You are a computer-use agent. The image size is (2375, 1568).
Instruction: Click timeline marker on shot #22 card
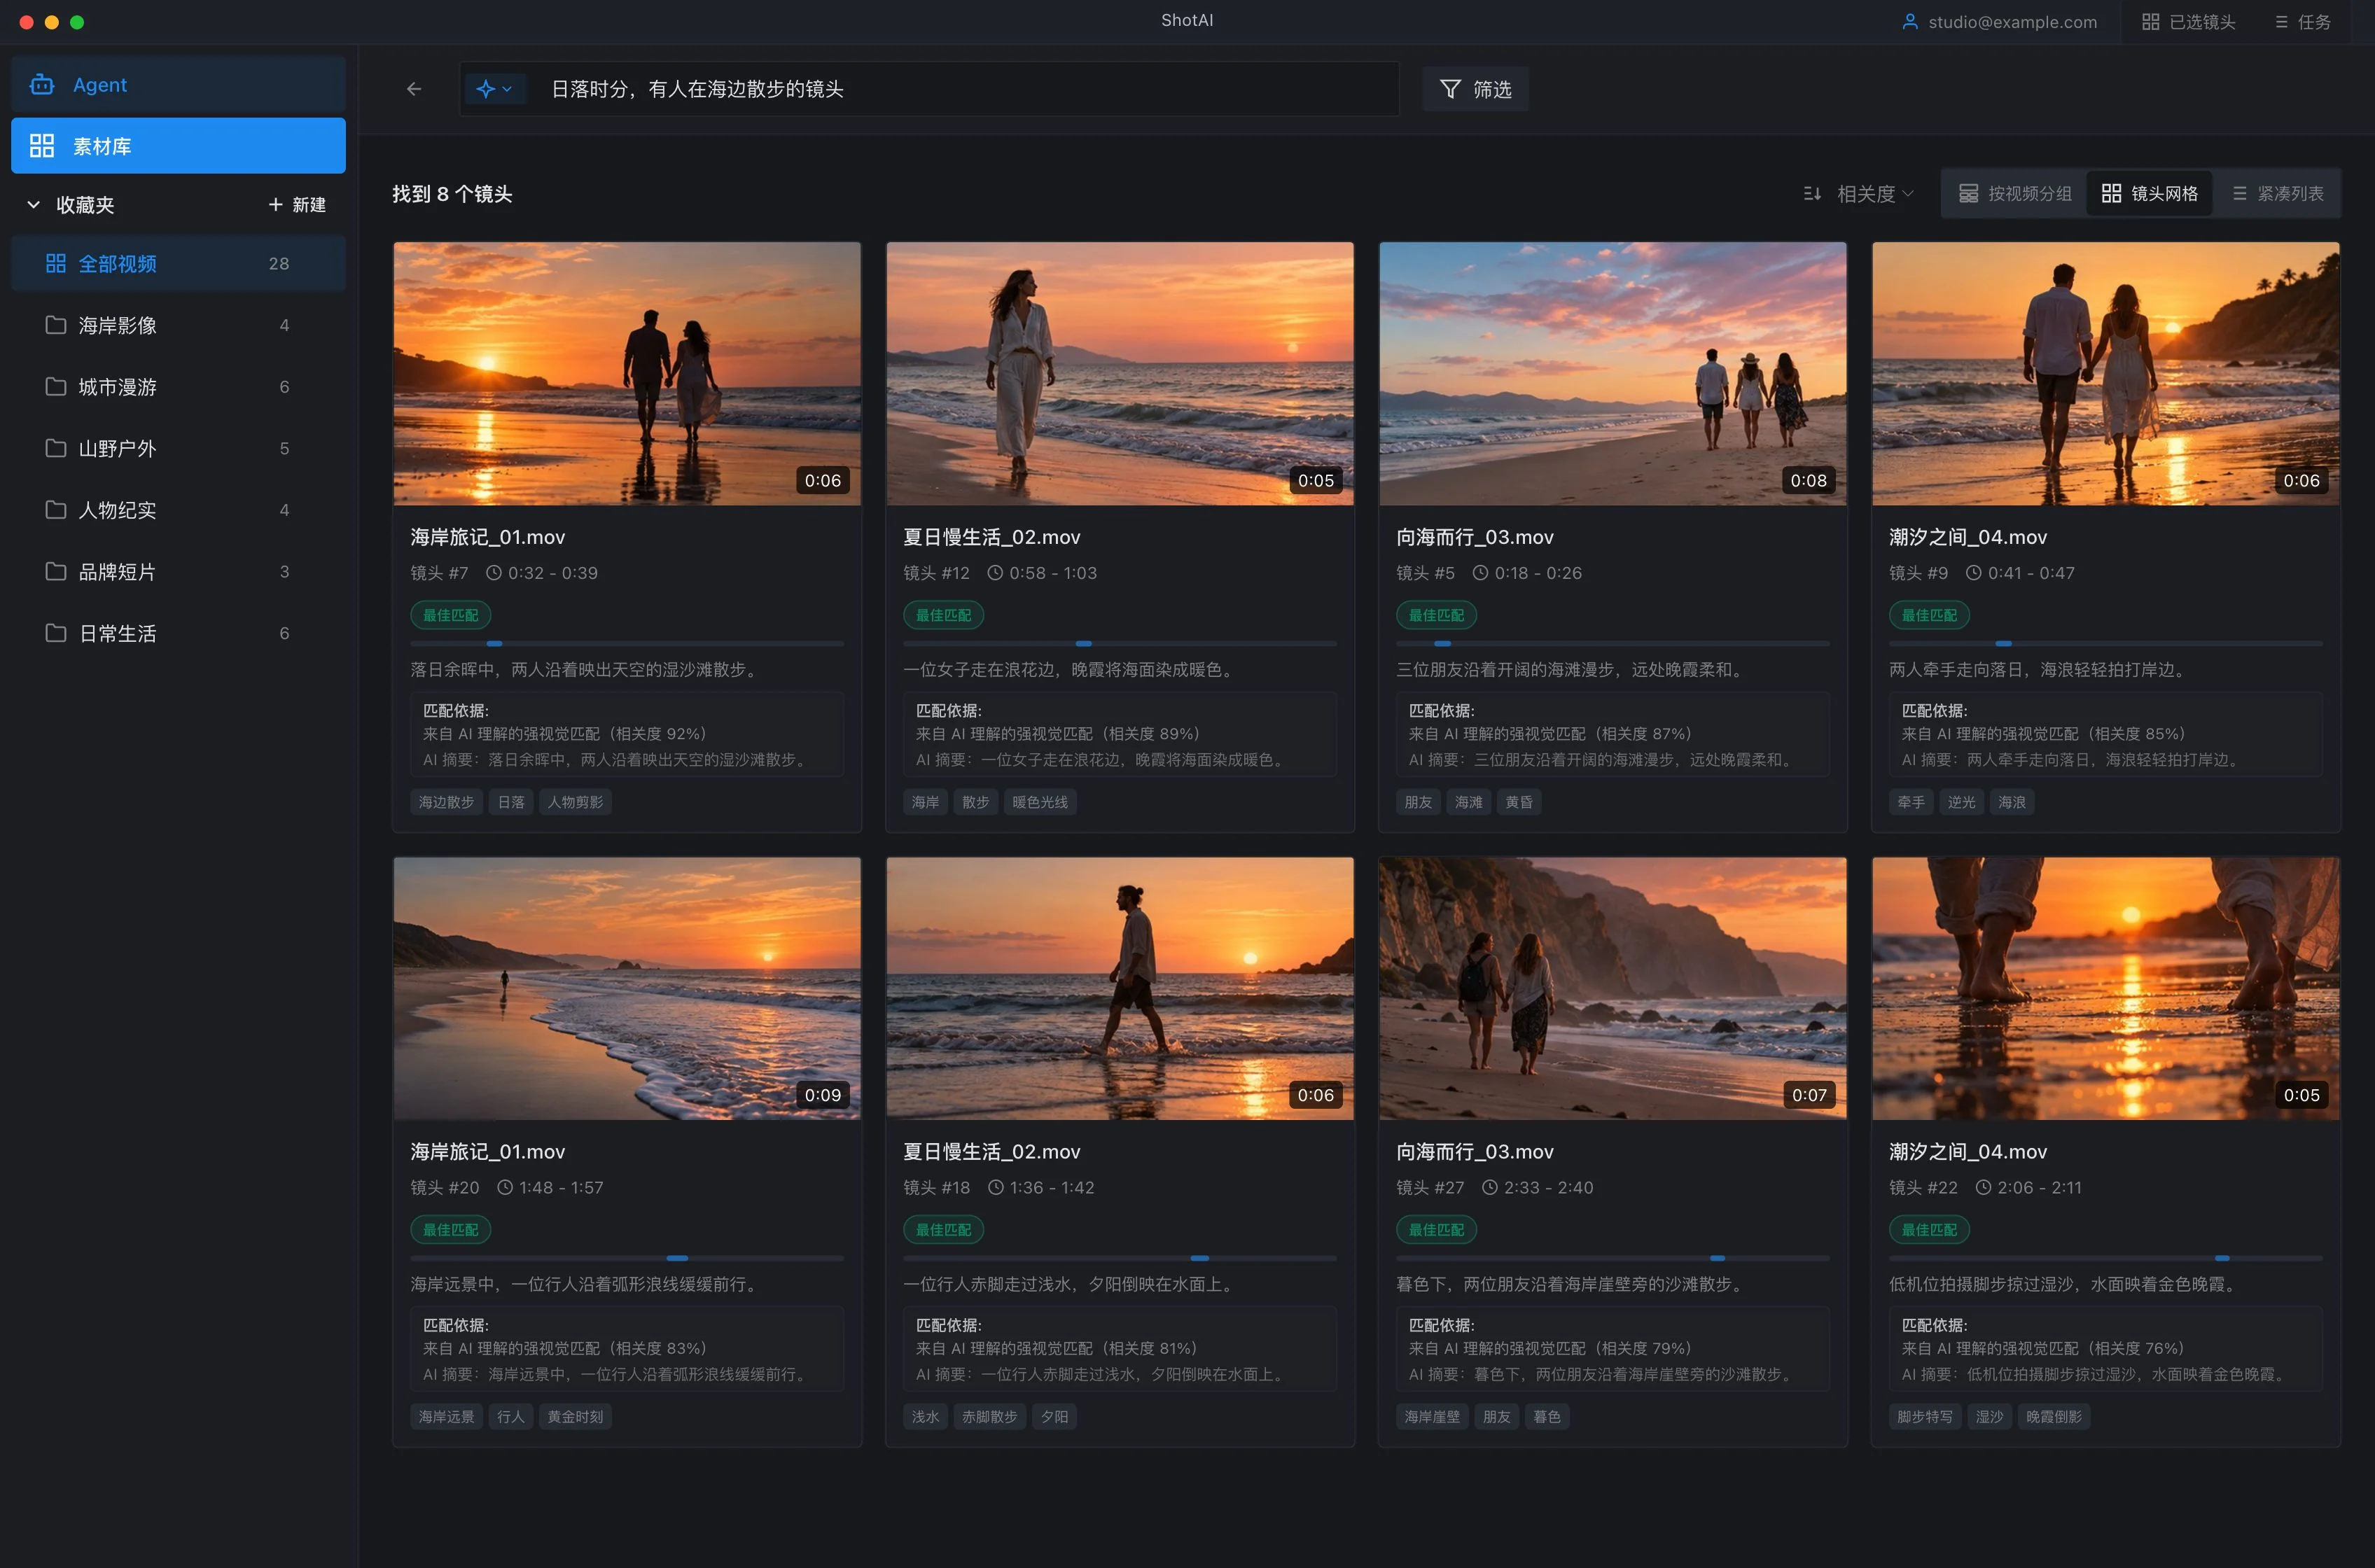tap(2222, 1258)
